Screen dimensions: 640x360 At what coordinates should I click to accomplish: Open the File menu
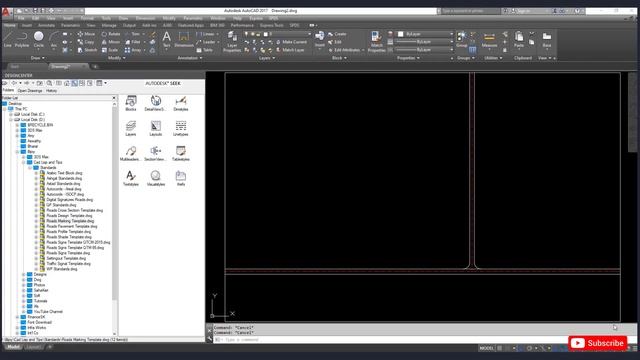[21, 18]
